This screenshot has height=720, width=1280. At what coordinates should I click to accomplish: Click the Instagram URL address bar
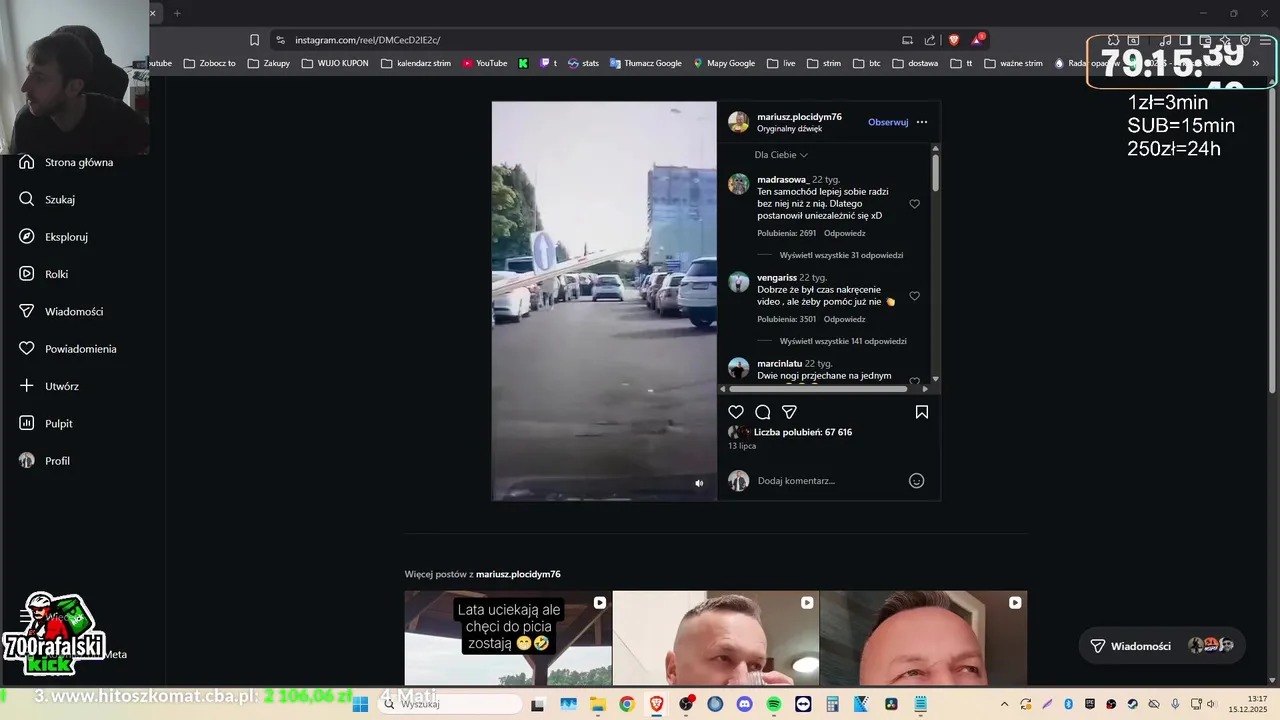point(590,40)
